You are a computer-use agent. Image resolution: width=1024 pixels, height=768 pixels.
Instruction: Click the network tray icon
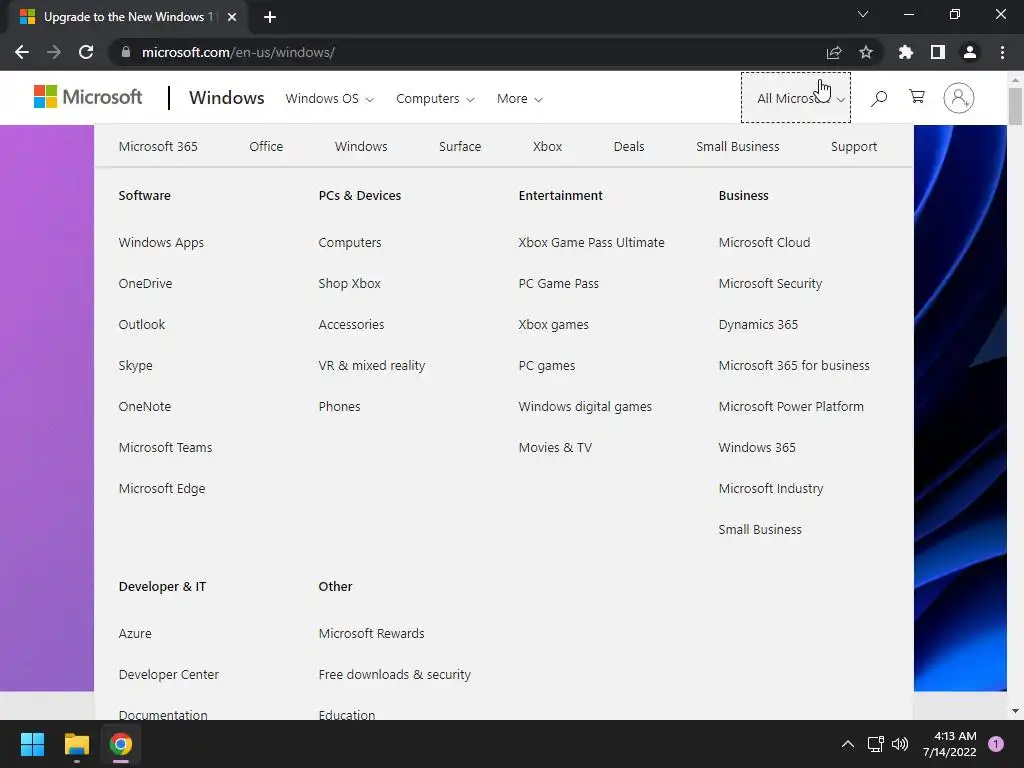(x=875, y=744)
